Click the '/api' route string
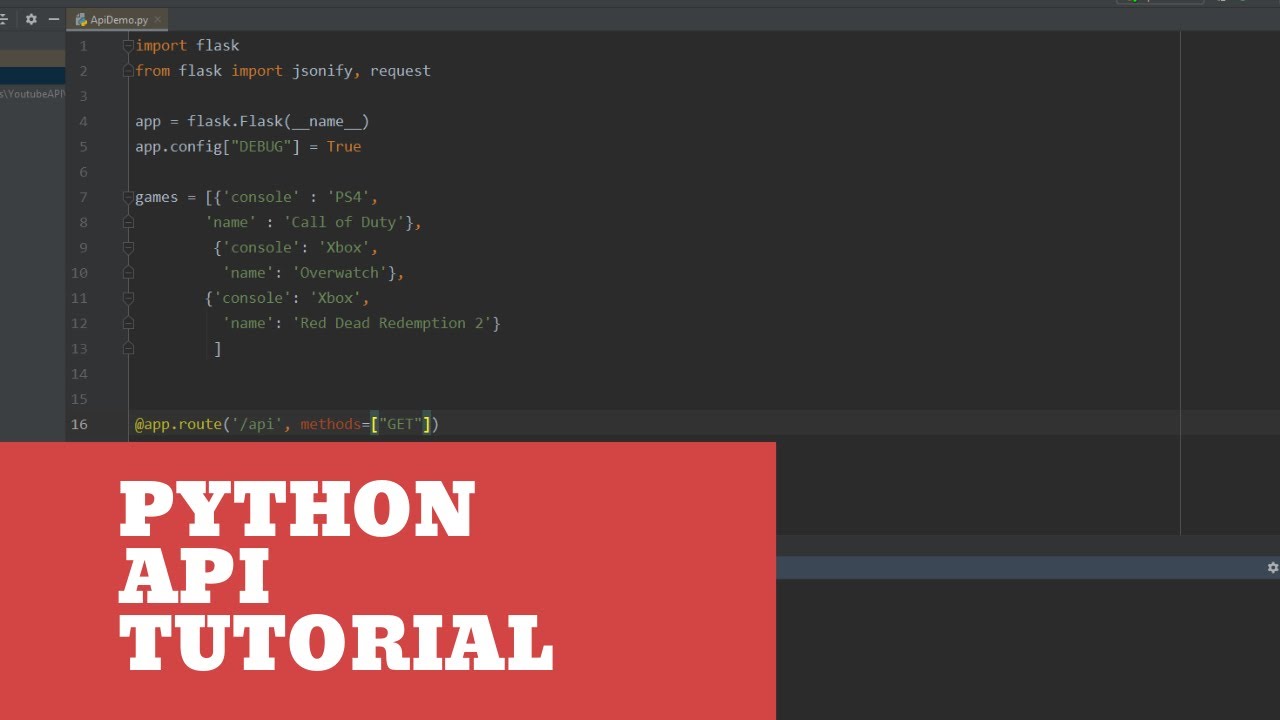Image resolution: width=1280 pixels, height=720 pixels. click(257, 424)
